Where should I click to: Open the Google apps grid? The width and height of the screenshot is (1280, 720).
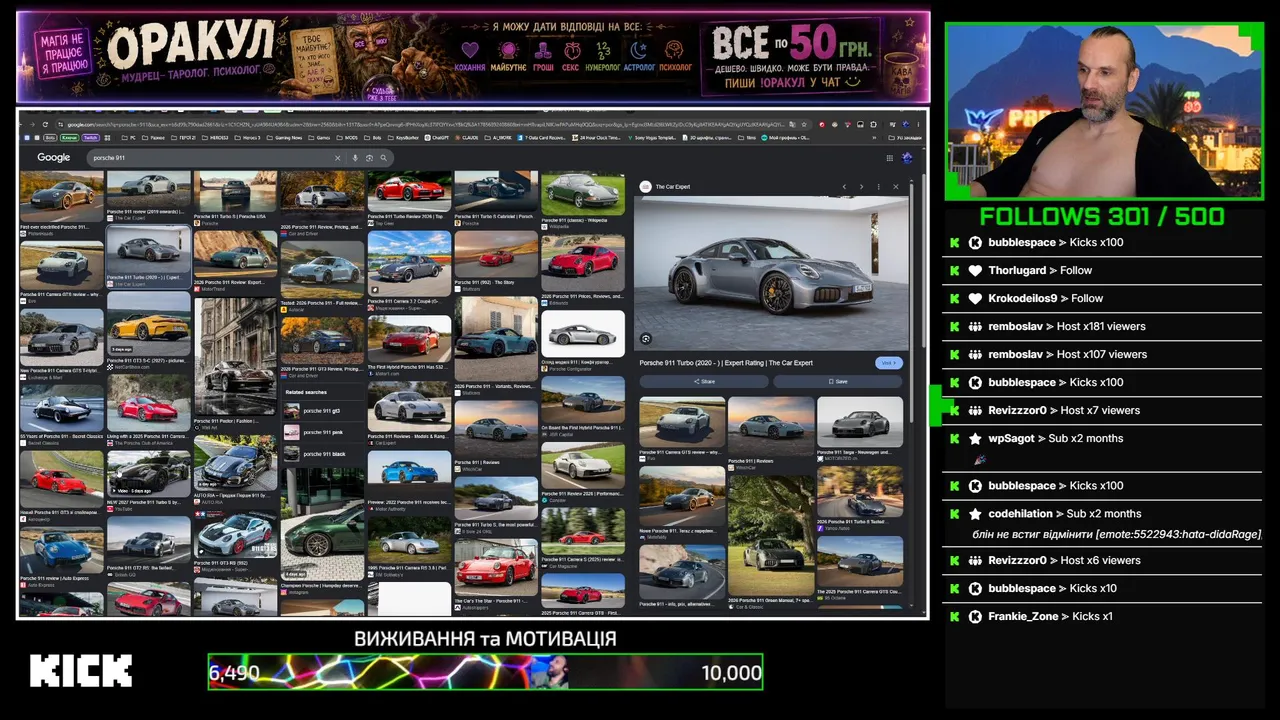889,158
